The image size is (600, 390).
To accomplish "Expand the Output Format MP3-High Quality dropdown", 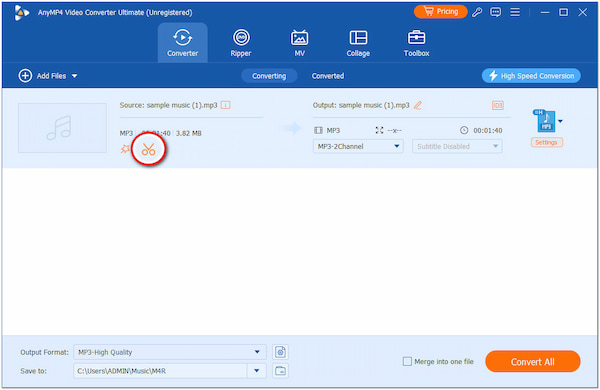I will click(170, 352).
